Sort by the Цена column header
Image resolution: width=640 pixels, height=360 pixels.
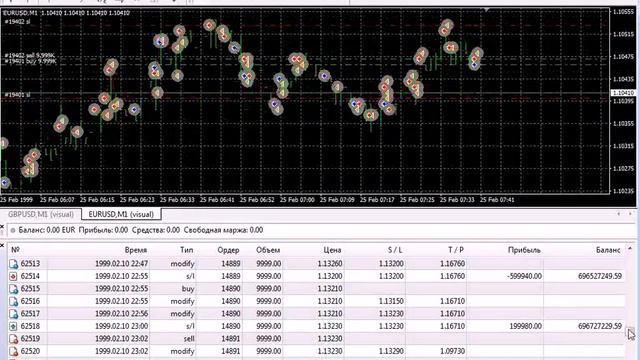(332, 250)
